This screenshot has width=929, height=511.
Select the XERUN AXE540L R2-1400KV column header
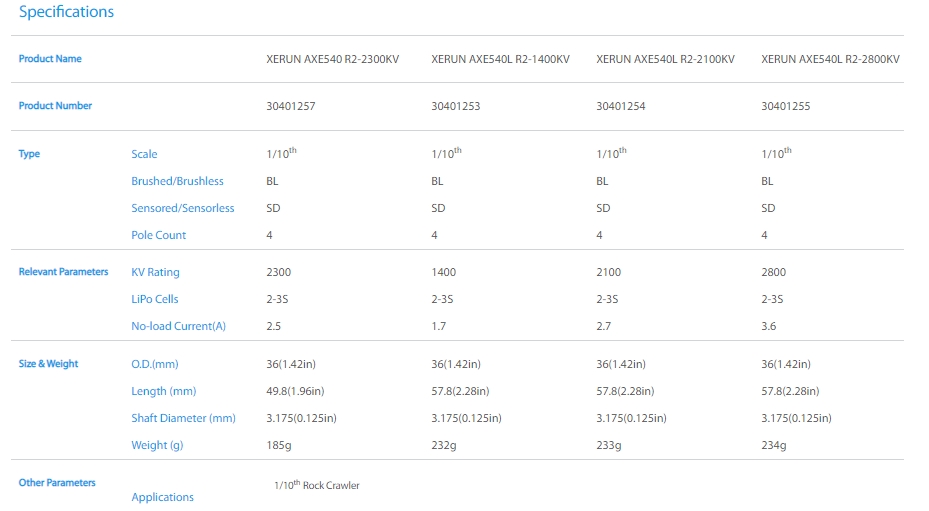click(500, 59)
